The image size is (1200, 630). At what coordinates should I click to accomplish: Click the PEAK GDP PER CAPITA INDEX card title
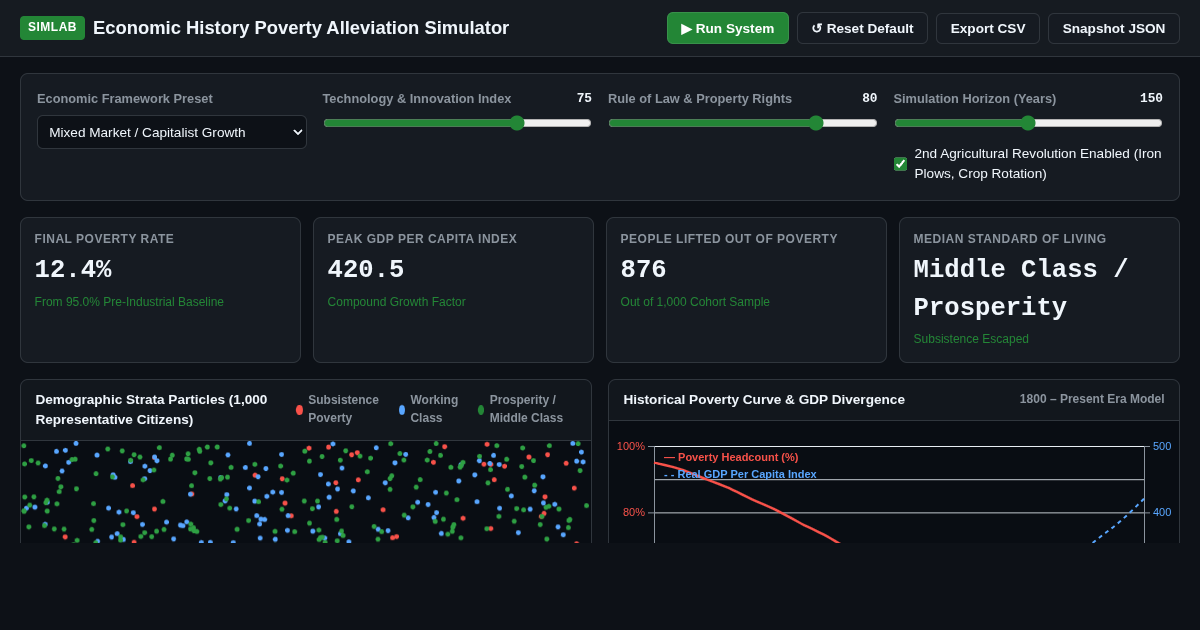(422, 239)
